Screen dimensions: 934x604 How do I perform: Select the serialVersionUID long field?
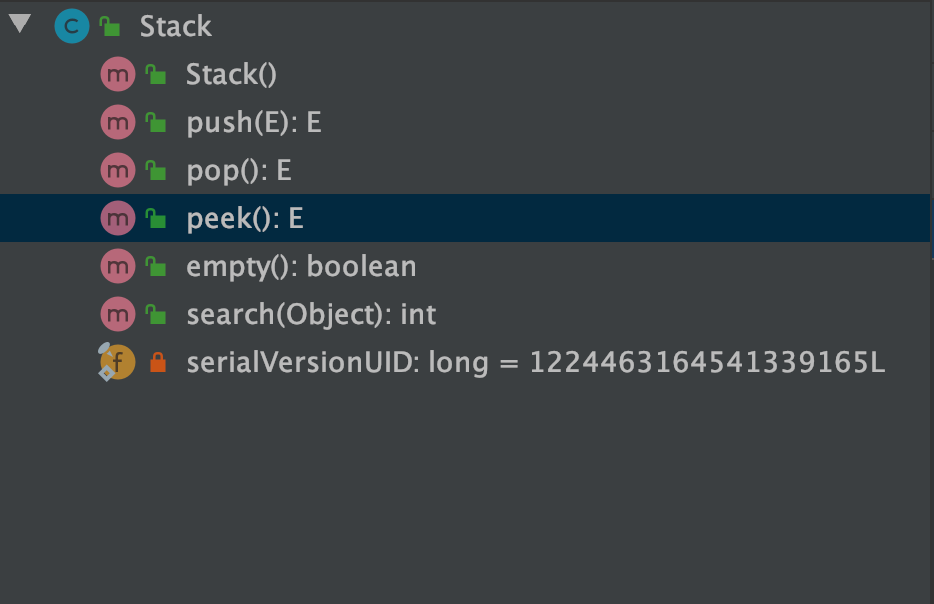pos(535,362)
